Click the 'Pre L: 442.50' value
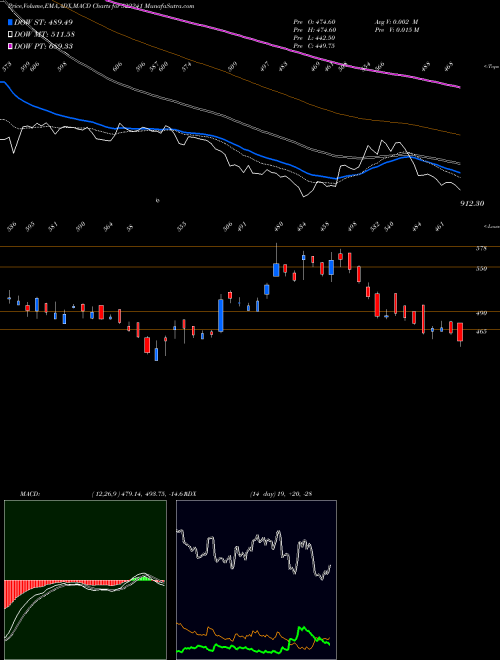The image size is (500, 660). coord(314,38)
